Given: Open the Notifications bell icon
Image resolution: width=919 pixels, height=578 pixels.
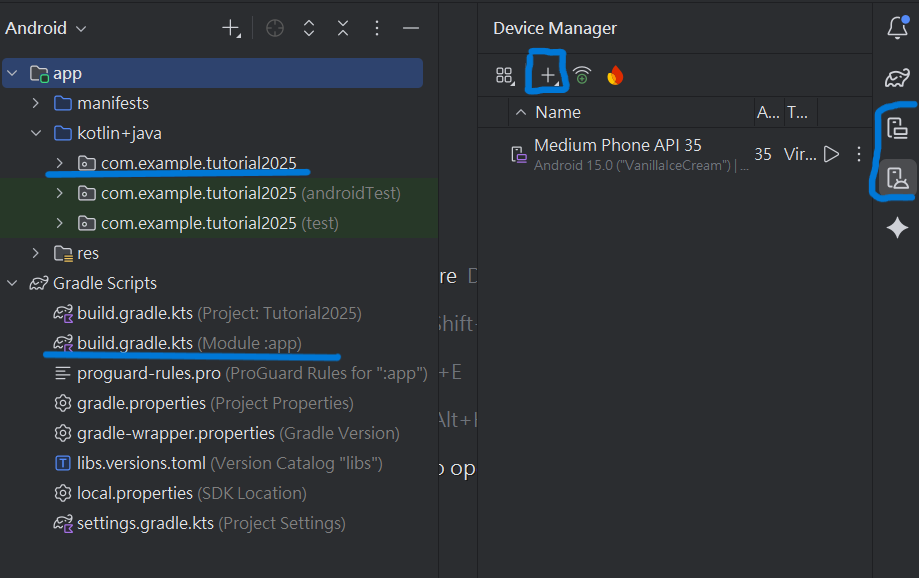Looking at the screenshot, I should coord(897,27).
